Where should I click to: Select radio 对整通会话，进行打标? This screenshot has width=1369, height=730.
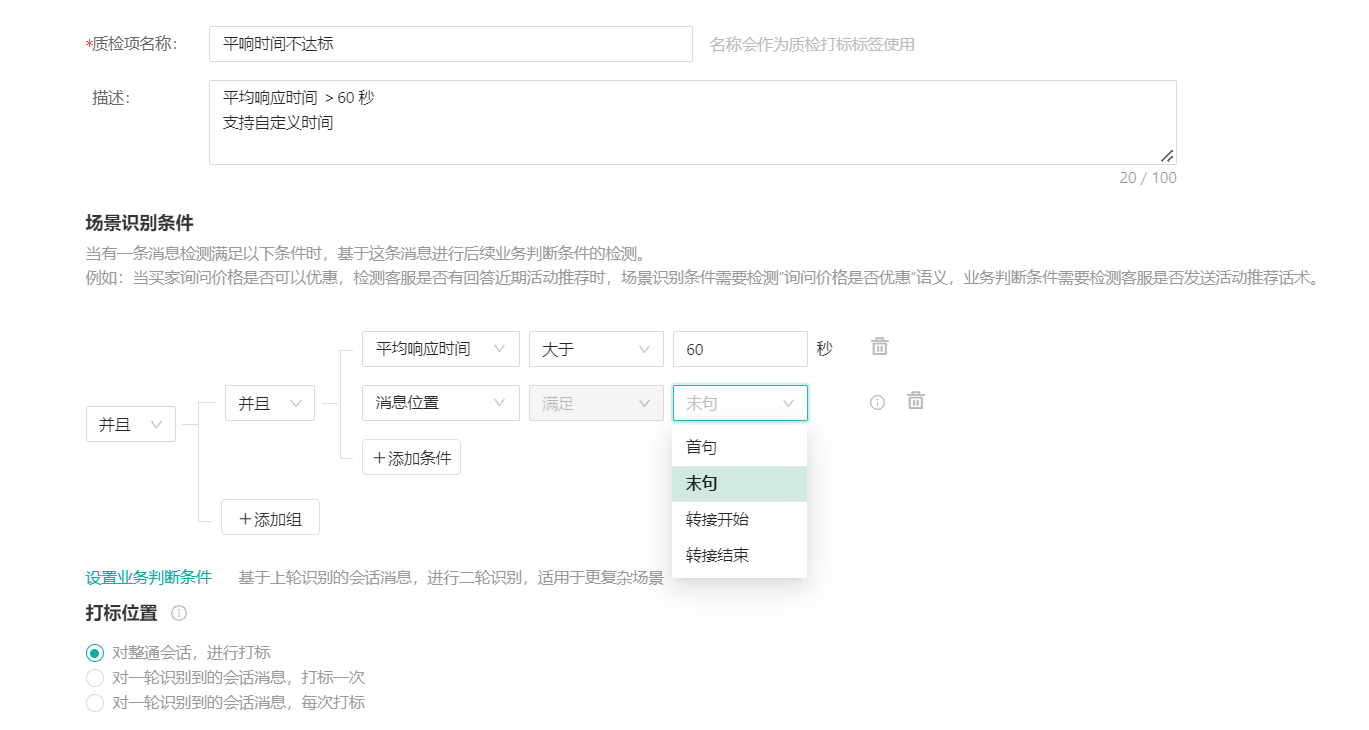coord(95,653)
